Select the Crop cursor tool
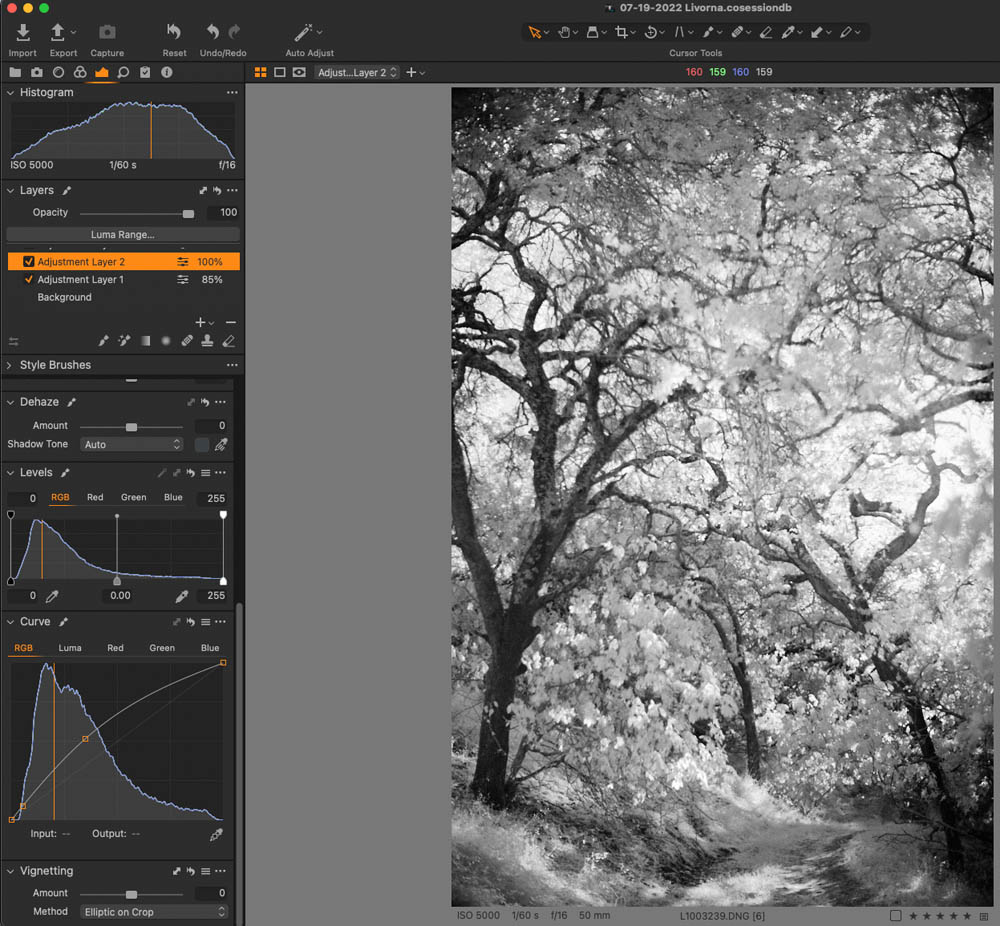The width and height of the screenshot is (1000, 926). click(x=621, y=32)
